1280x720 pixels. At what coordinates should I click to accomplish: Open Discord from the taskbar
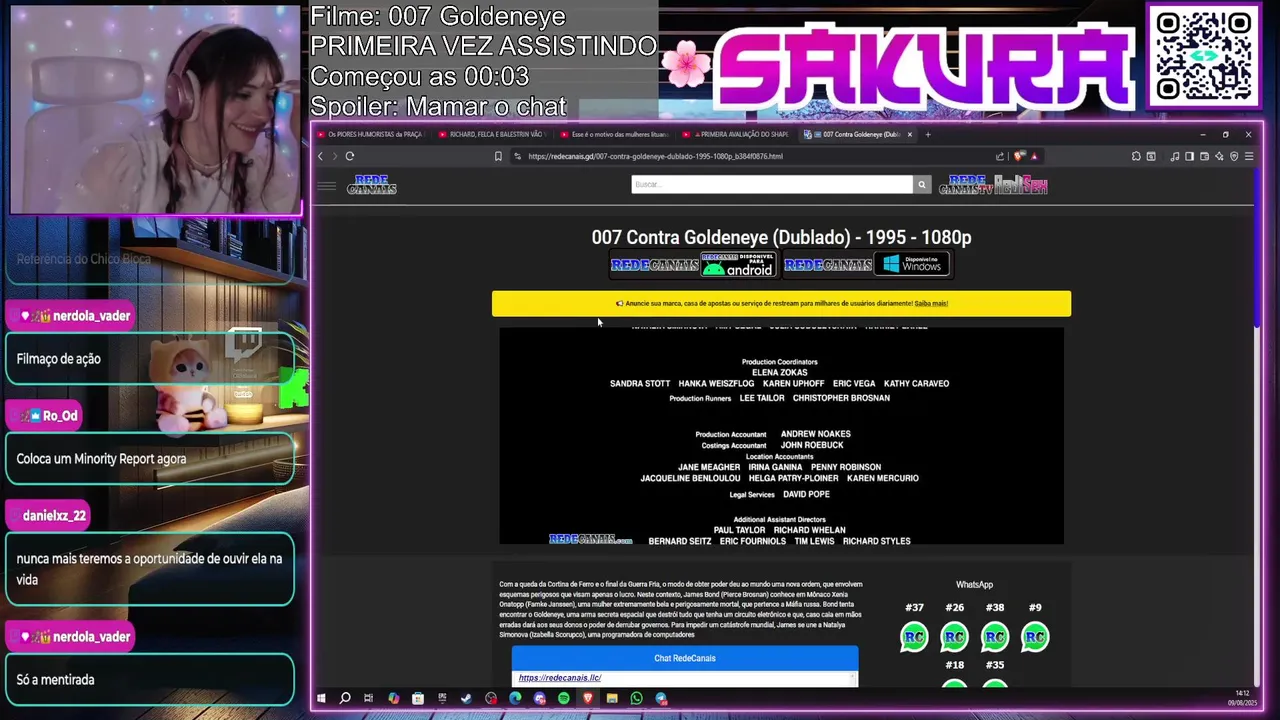540,698
